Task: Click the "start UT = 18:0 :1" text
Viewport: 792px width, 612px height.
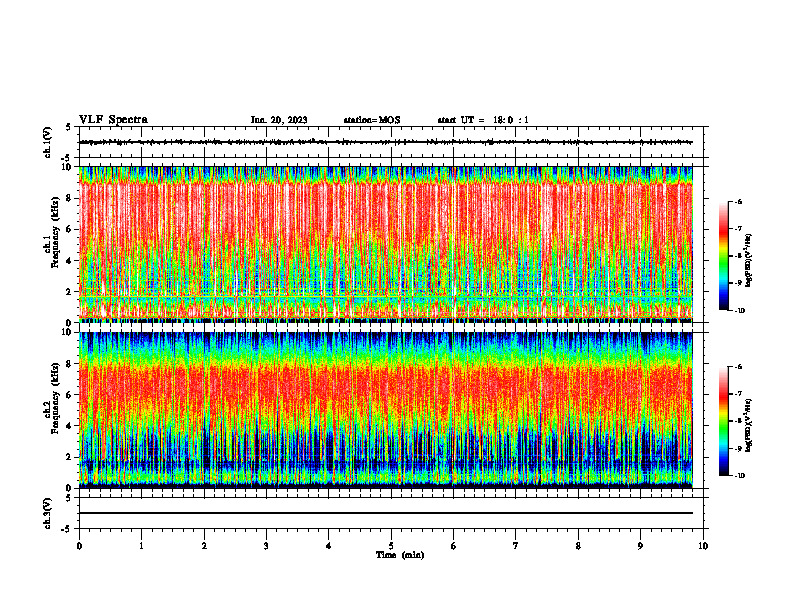Action: [x=483, y=120]
